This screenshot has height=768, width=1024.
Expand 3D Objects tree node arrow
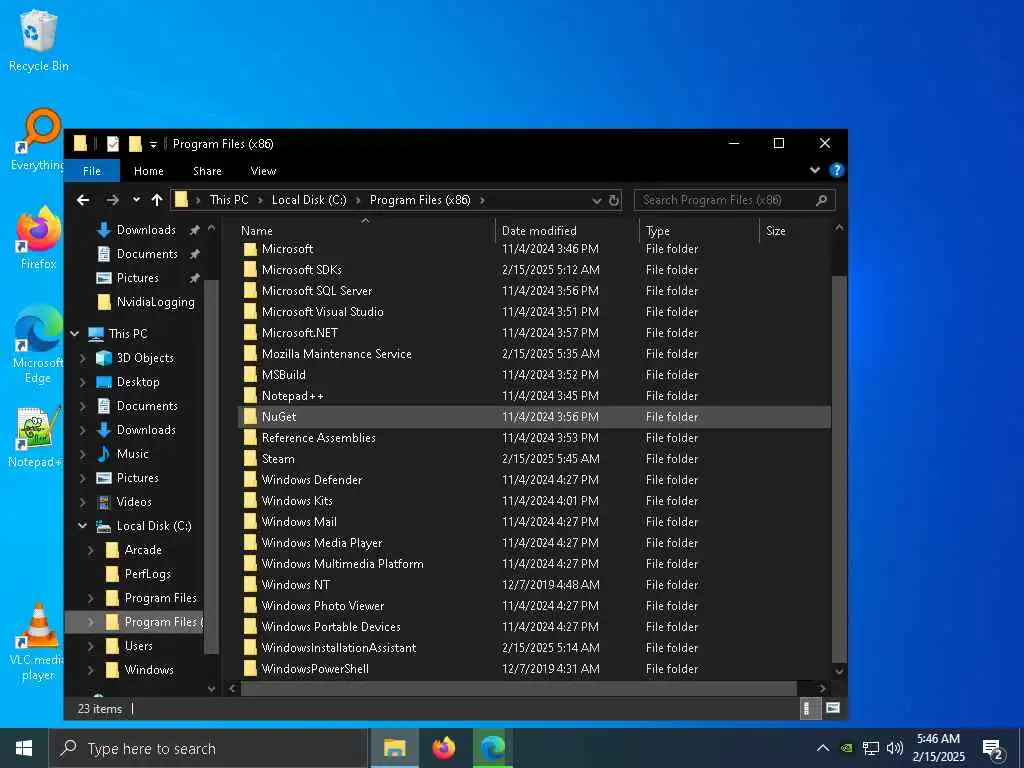pyautogui.click(x=82, y=358)
